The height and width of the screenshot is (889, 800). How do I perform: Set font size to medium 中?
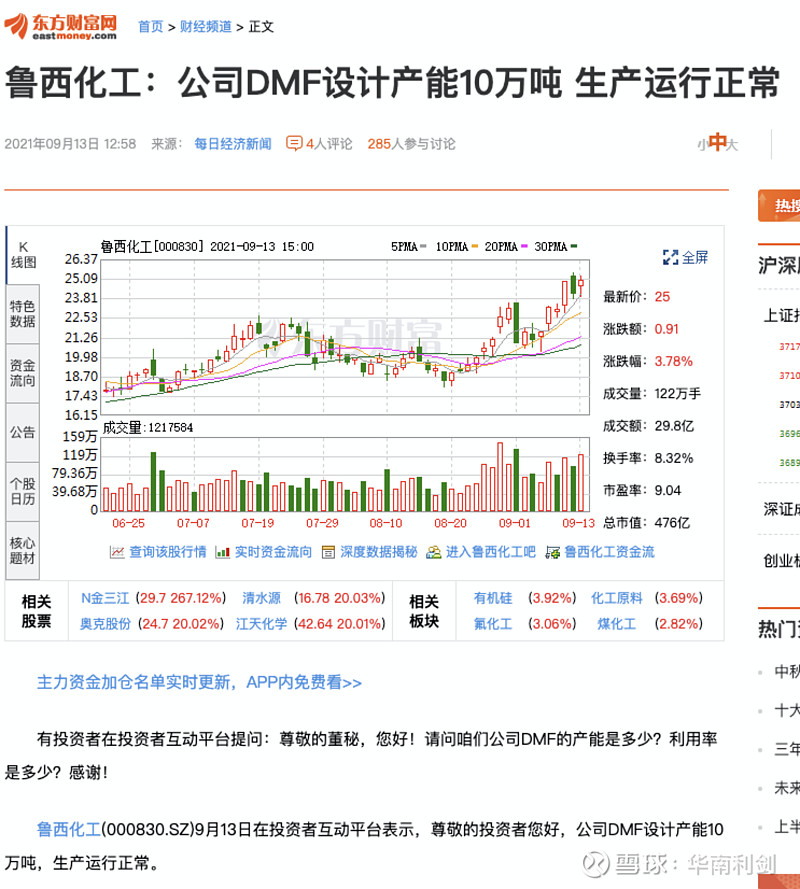717,142
